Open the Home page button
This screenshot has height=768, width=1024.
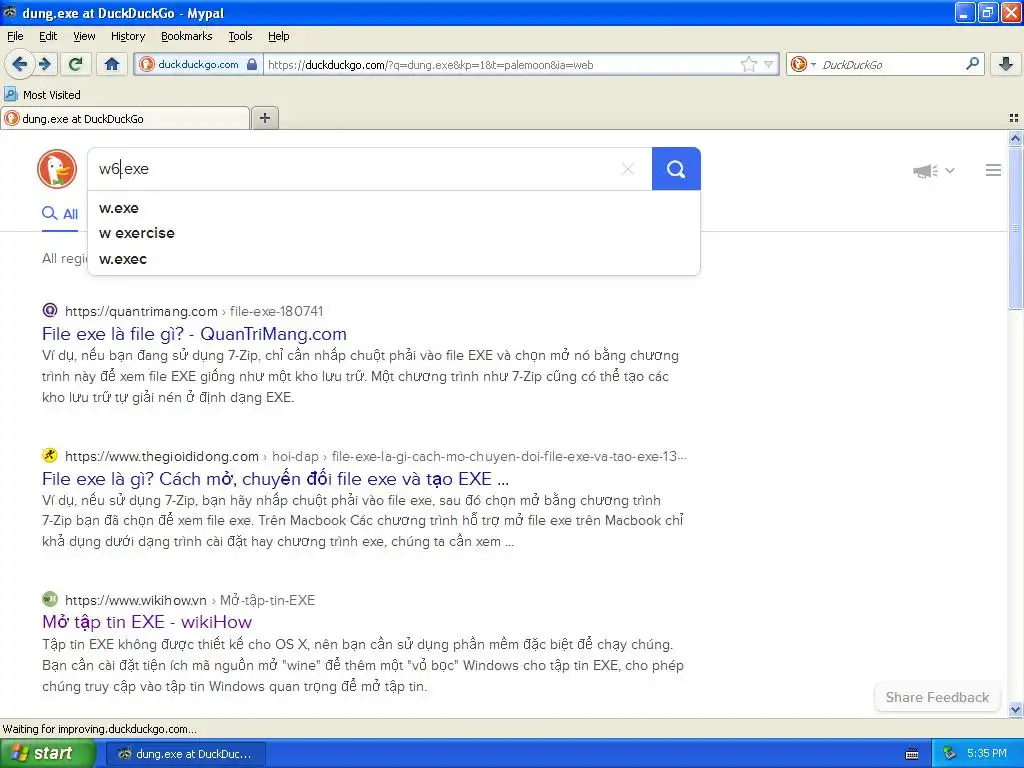coord(112,64)
